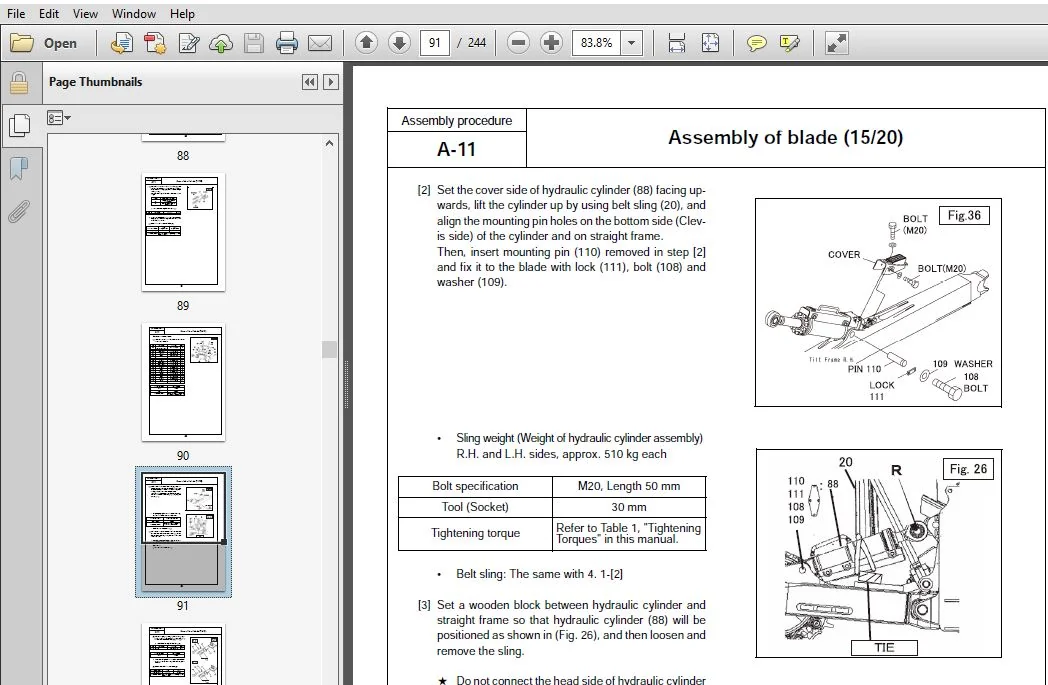Click the Edit/Sign document icon

189,43
